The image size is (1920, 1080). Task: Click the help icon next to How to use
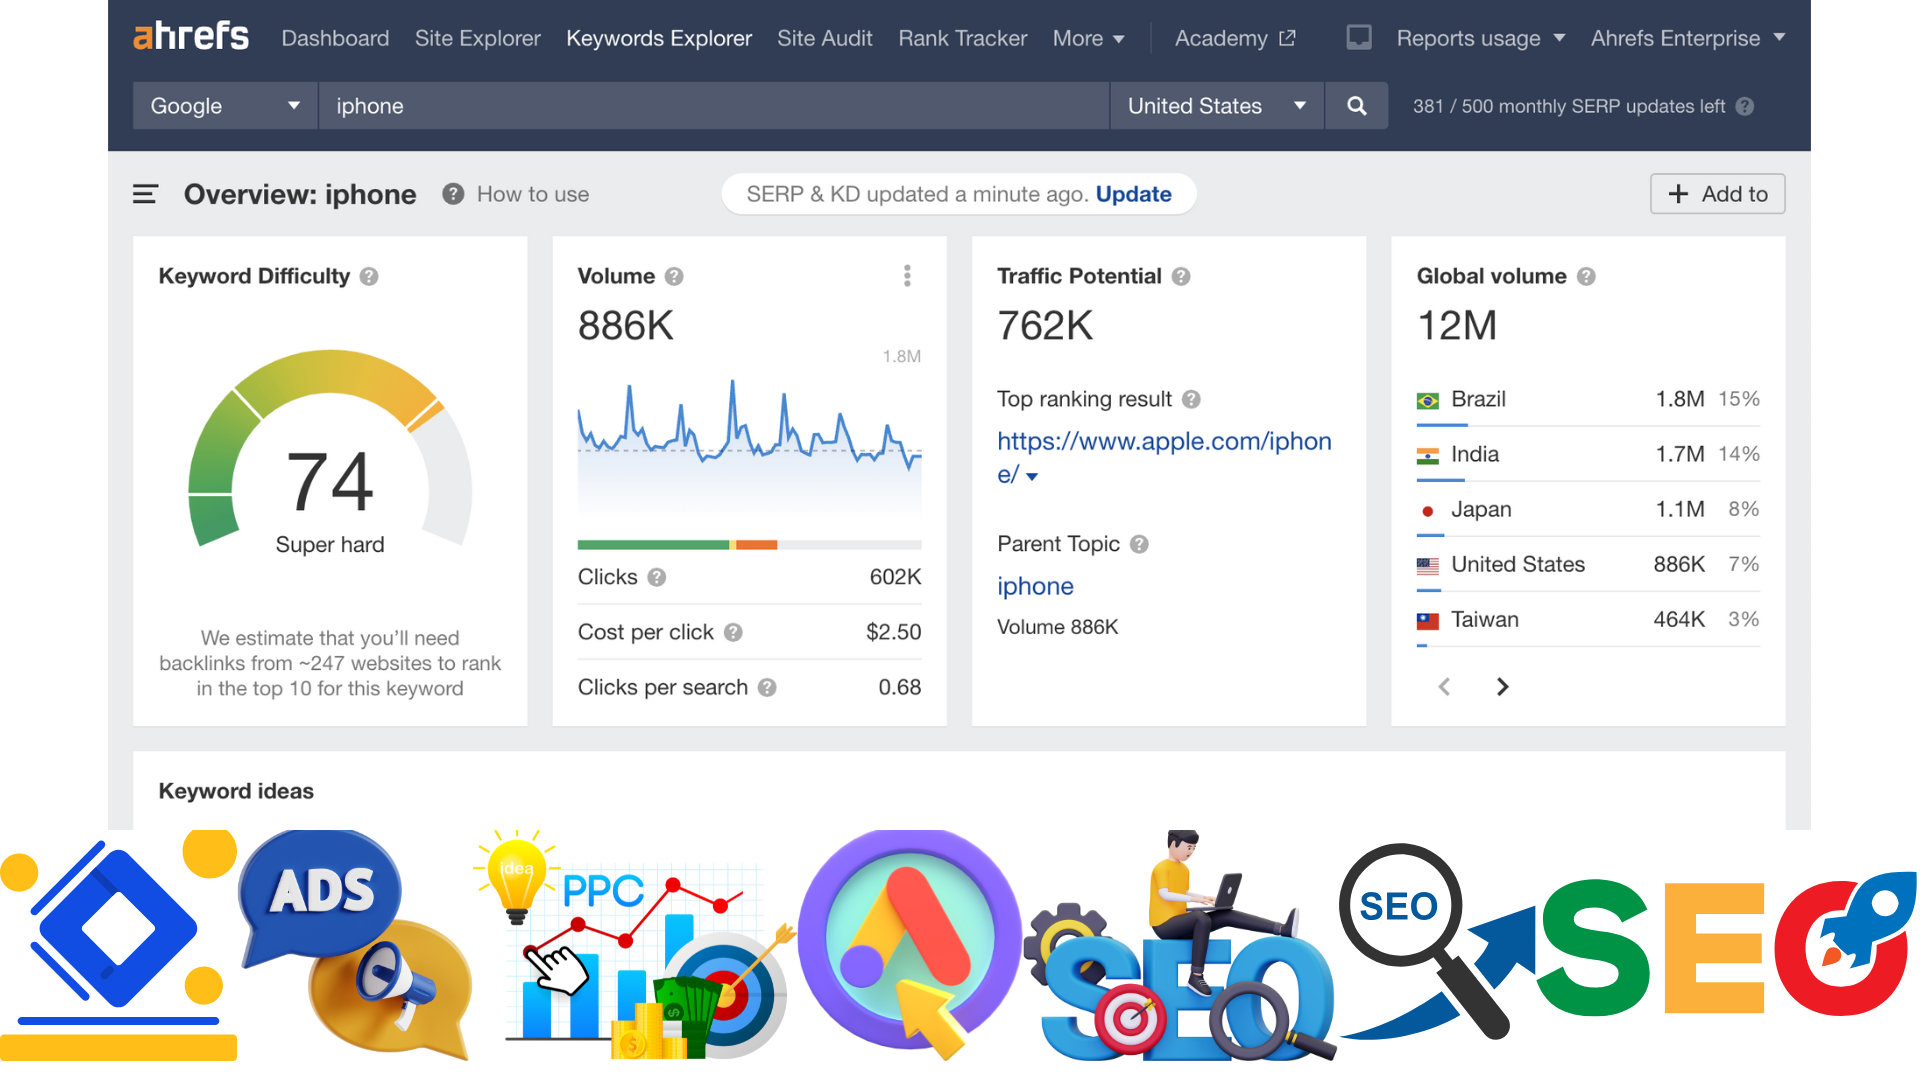tap(452, 194)
